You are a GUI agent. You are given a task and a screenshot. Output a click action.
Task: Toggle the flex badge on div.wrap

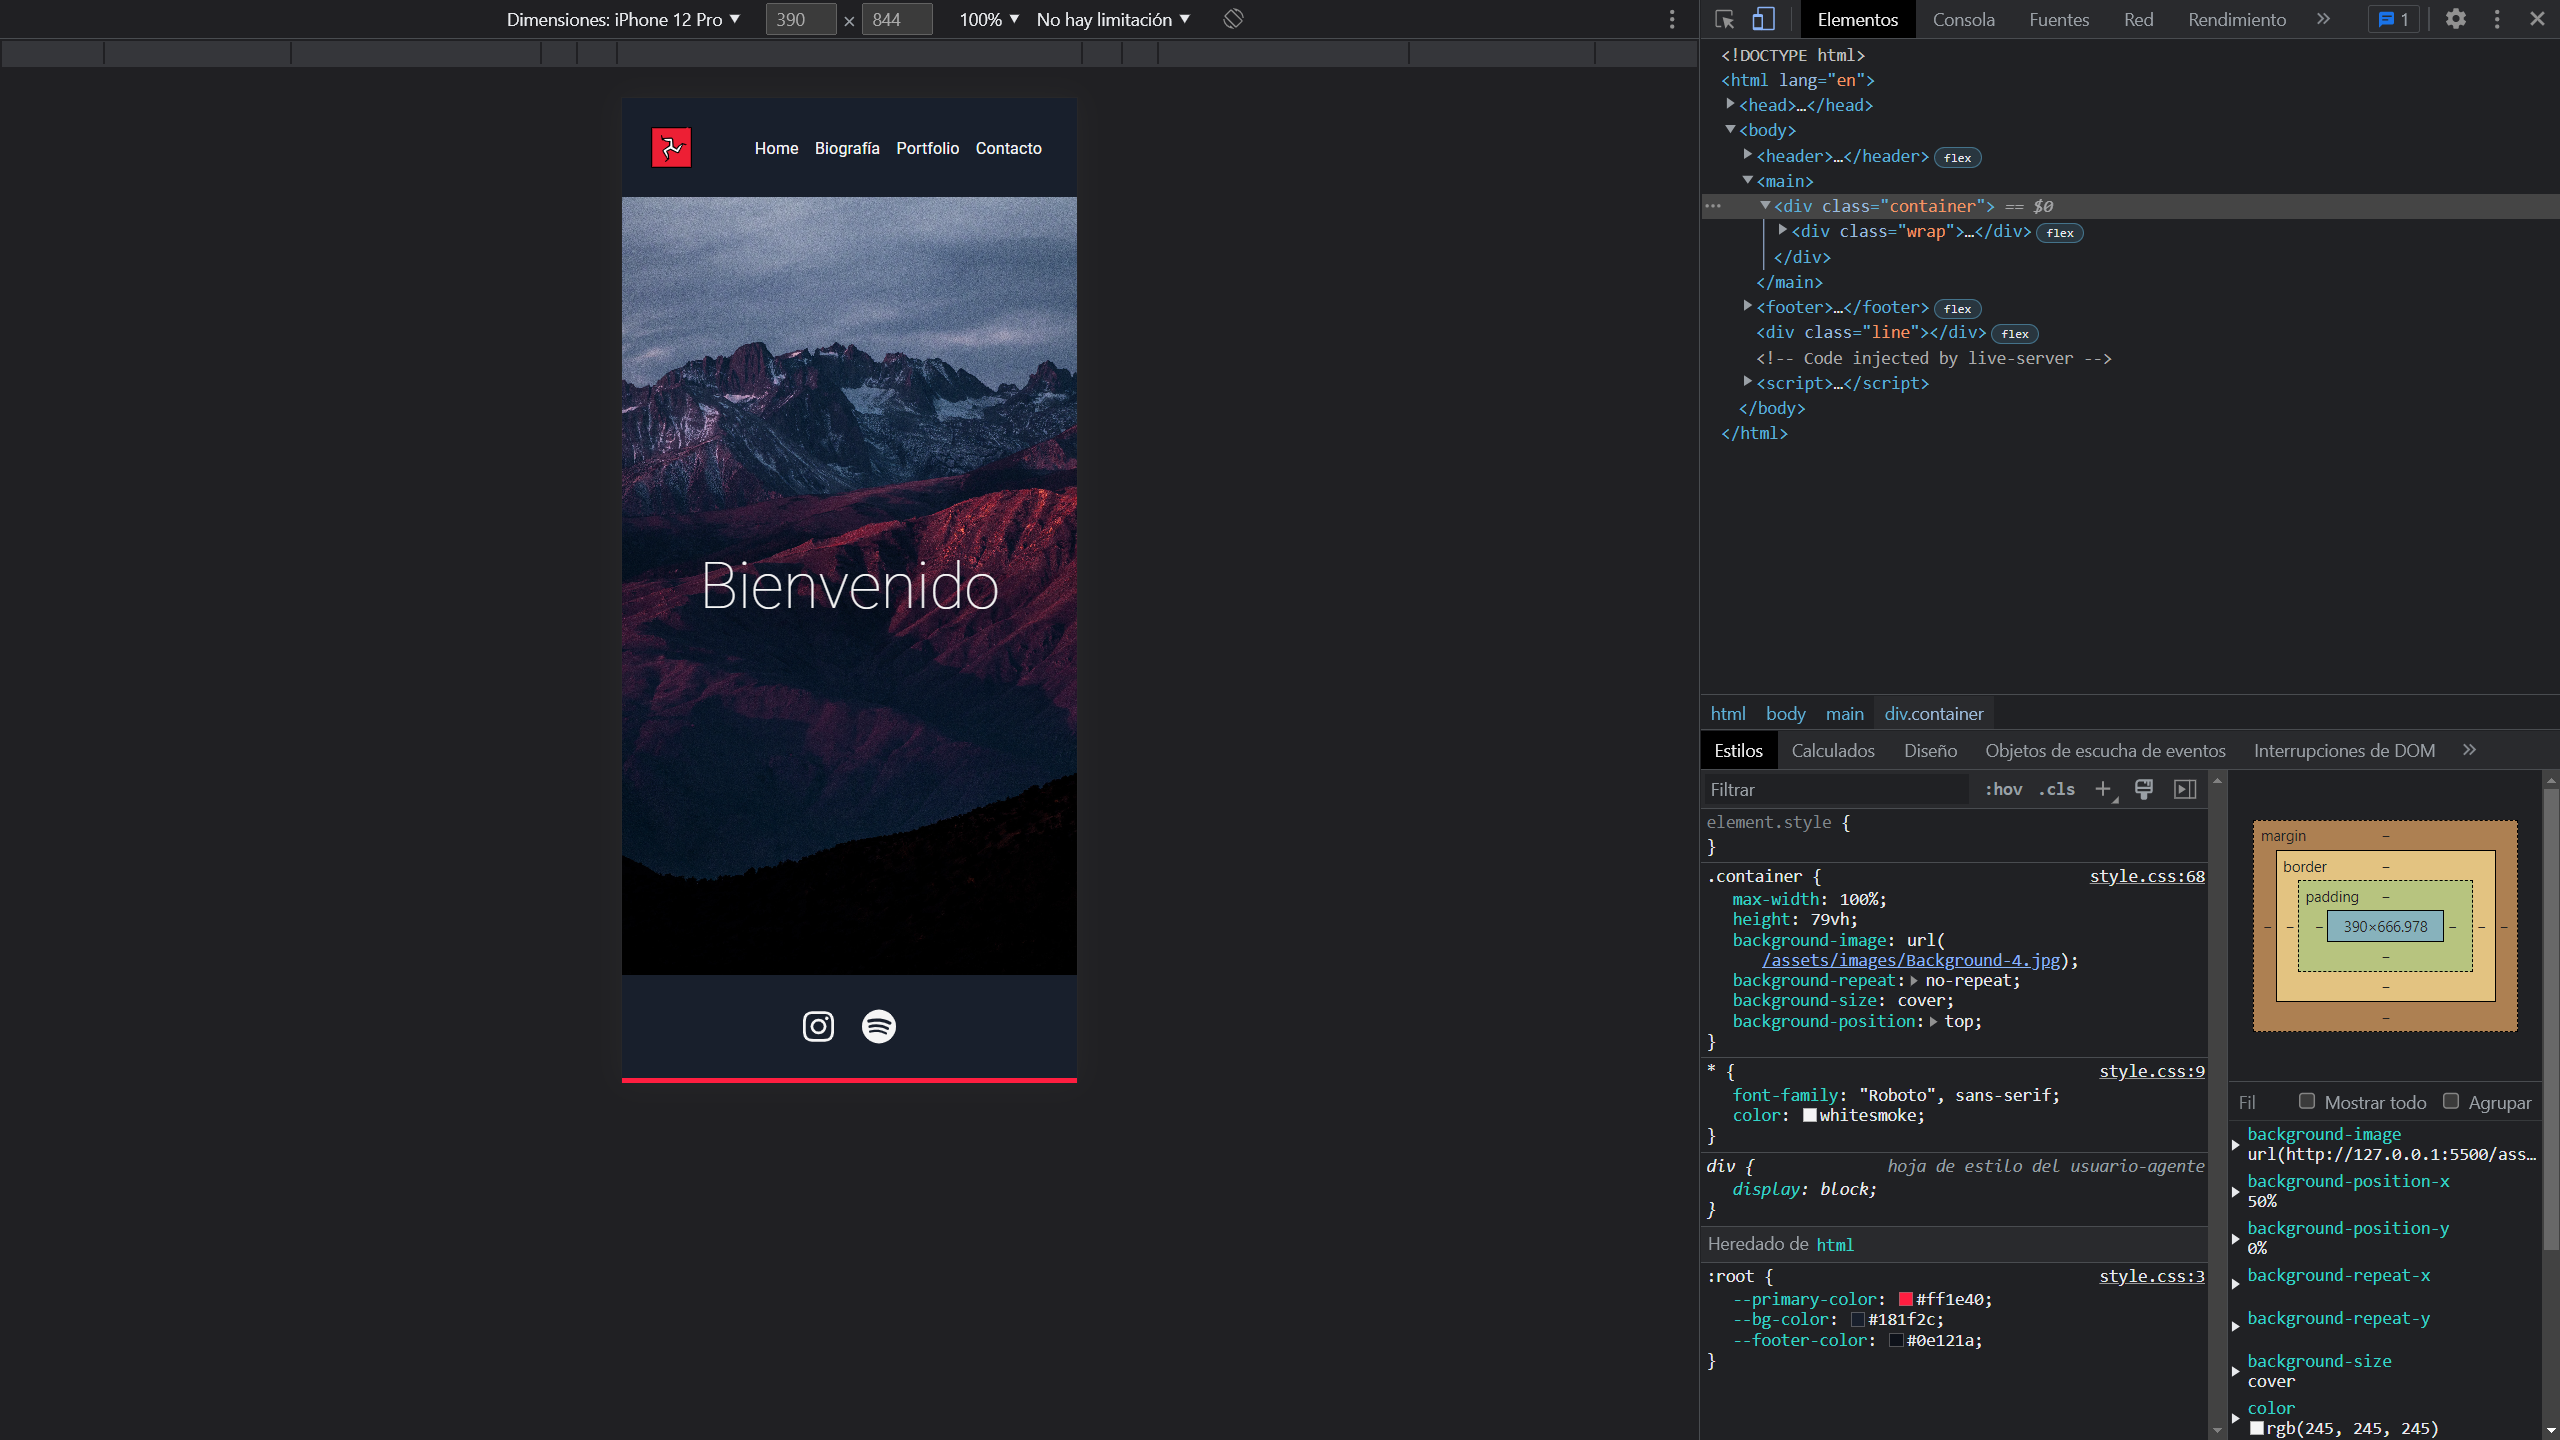(x=2060, y=232)
